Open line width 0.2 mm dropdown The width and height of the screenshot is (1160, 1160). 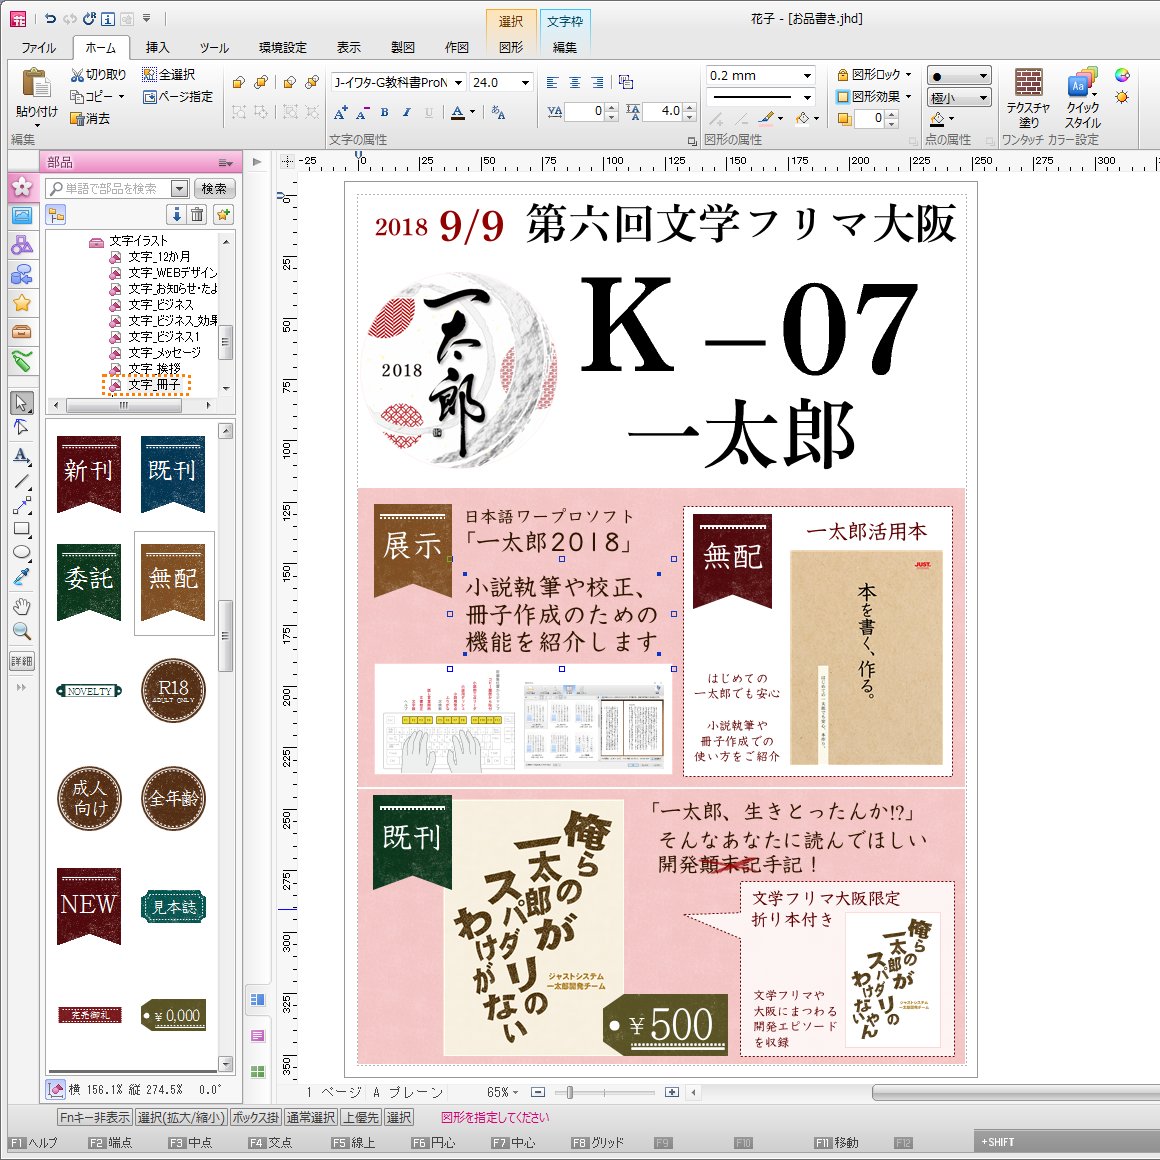(x=807, y=75)
